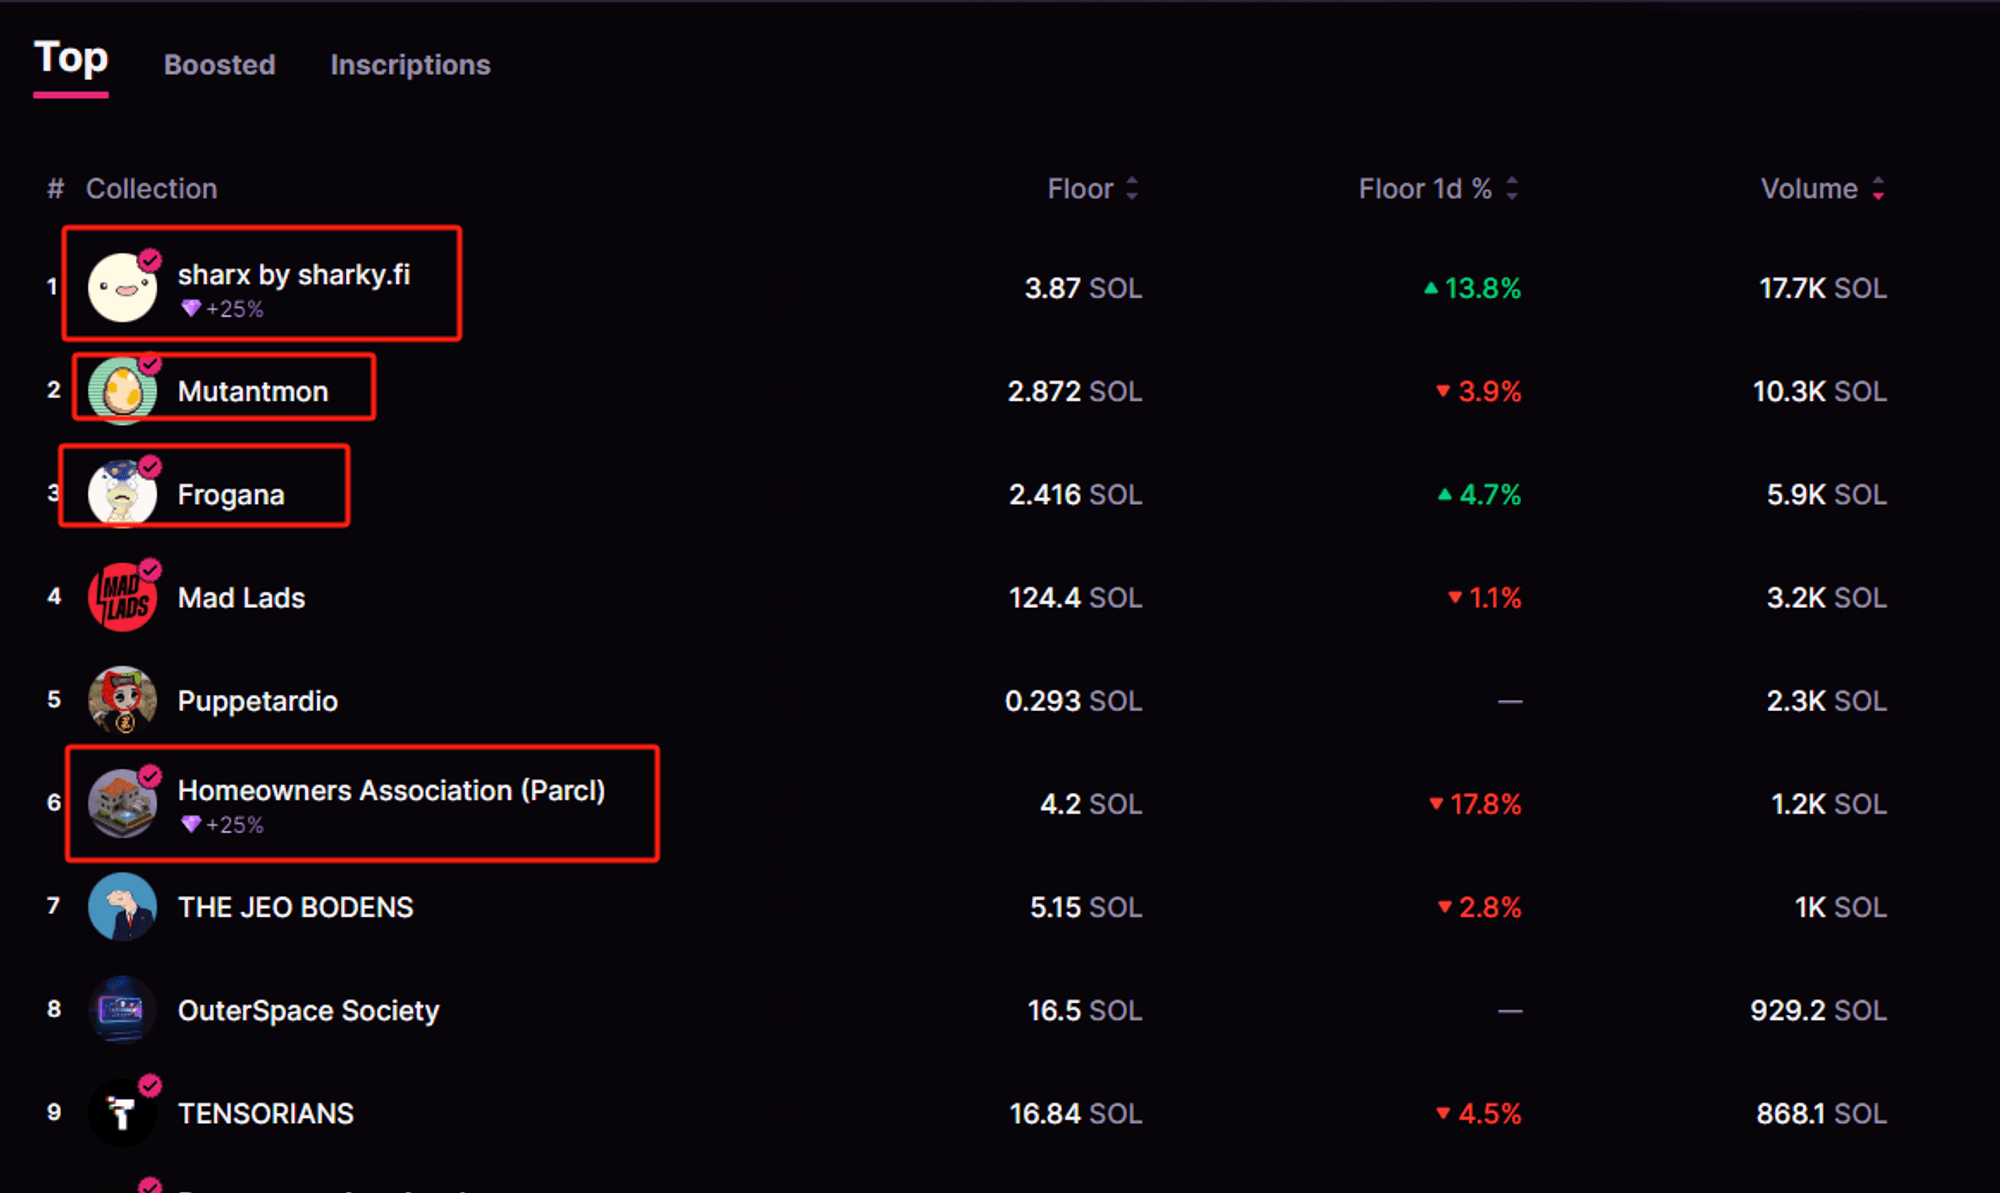Click verified badge on Homeowners Association

(150, 775)
